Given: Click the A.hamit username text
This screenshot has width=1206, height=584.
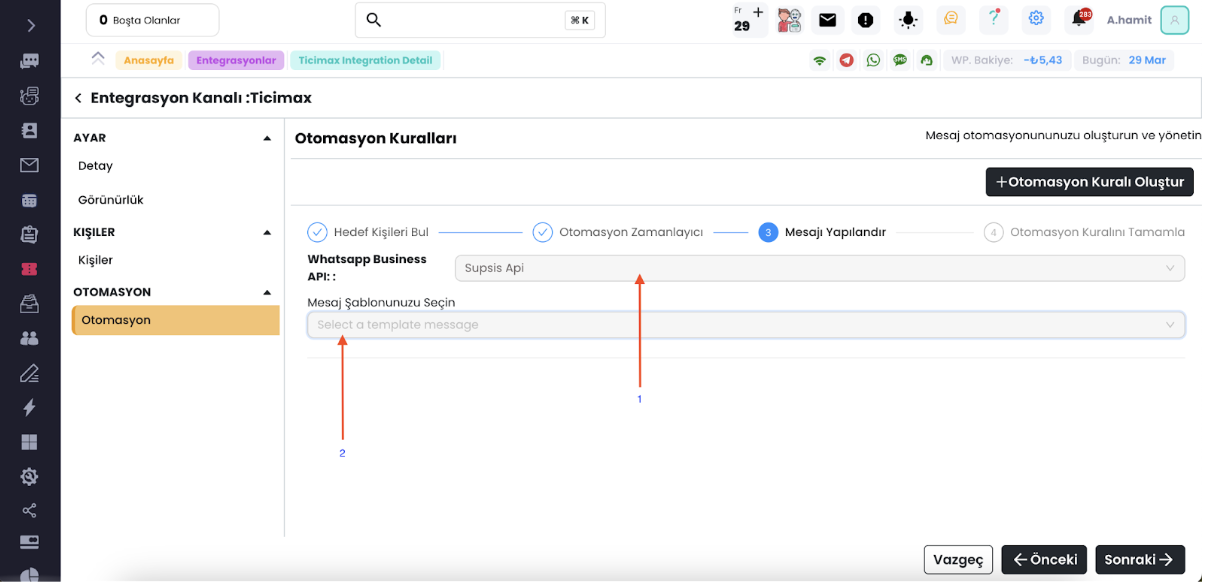Looking at the screenshot, I should [x=1129, y=20].
